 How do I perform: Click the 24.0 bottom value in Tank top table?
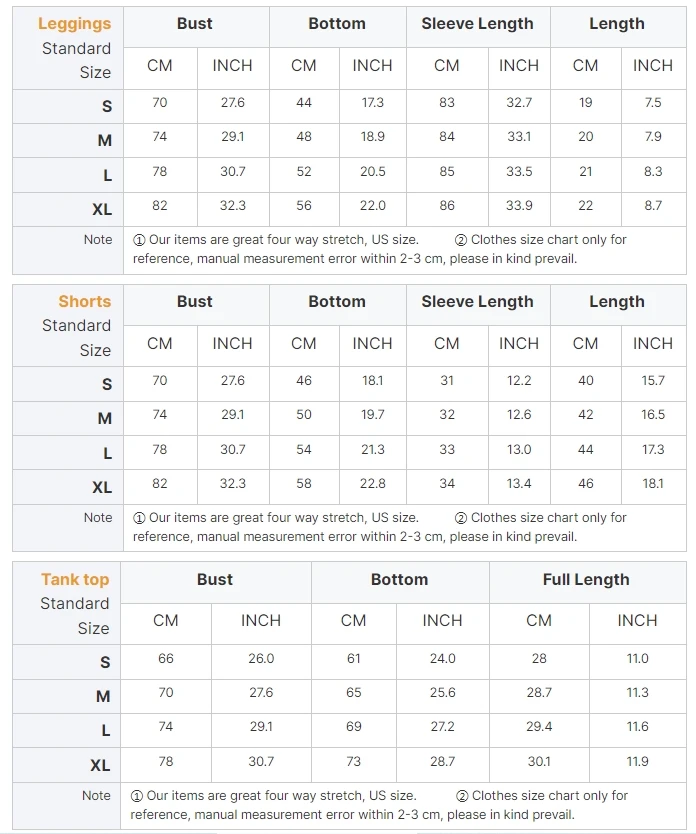pyautogui.click(x=442, y=659)
